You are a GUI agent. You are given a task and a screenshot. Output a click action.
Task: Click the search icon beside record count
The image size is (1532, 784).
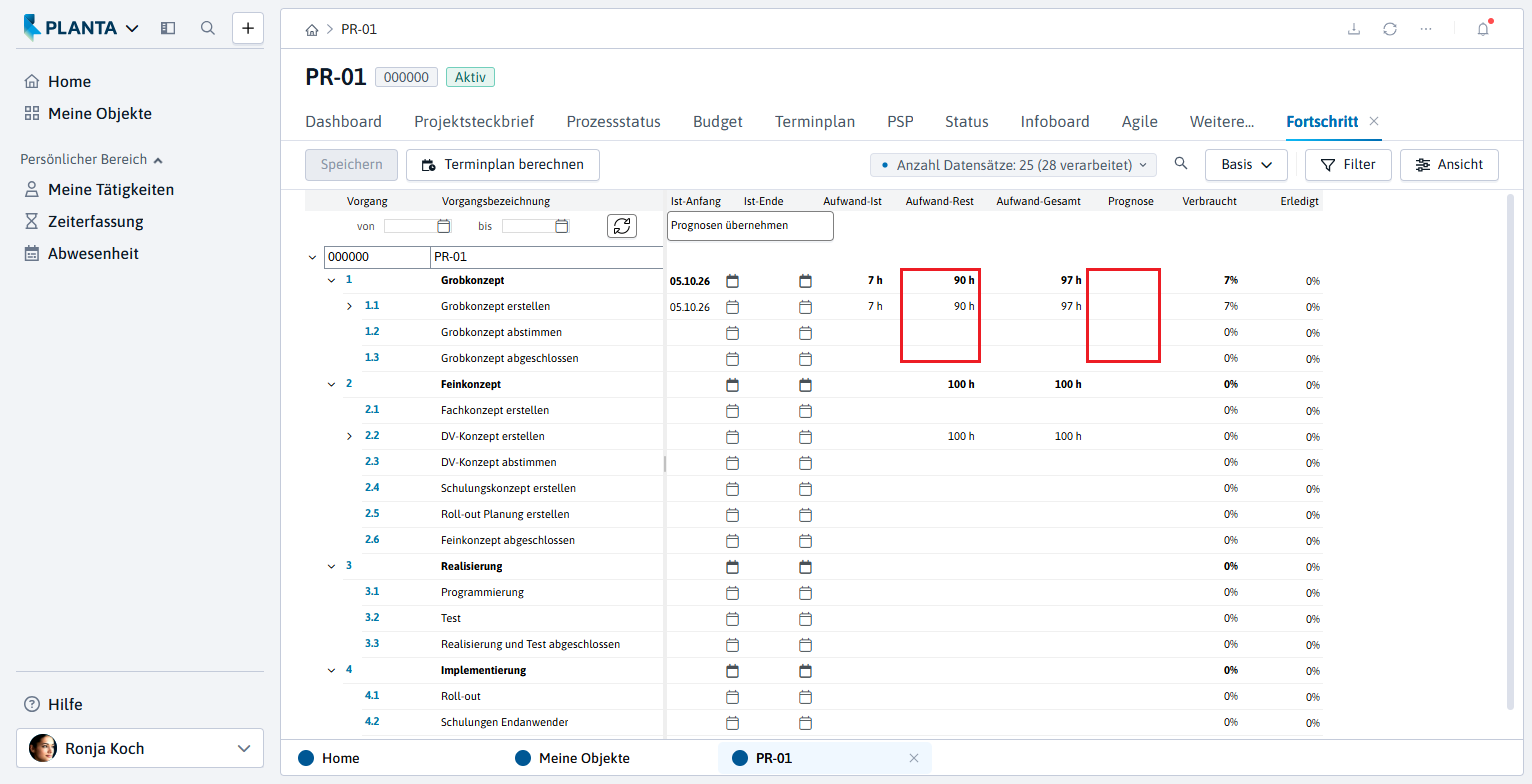(1181, 164)
